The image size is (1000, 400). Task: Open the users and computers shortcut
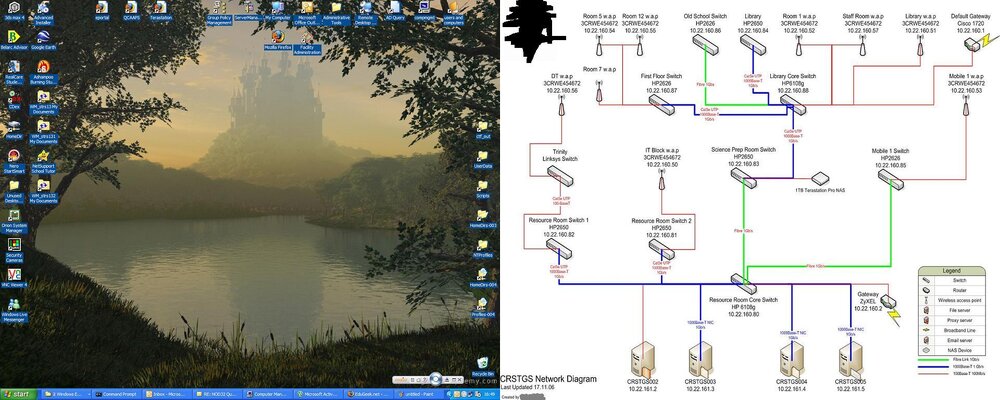coord(453,13)
